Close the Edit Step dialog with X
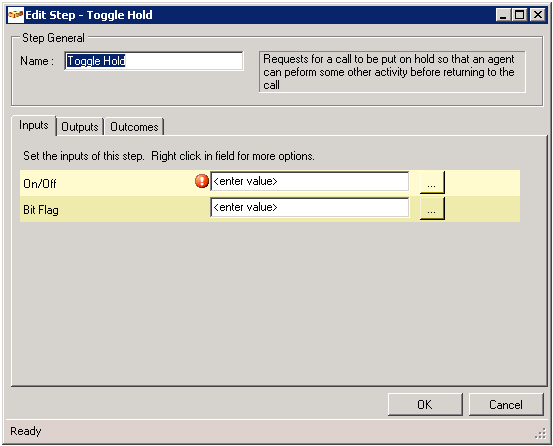 (538, 15)
